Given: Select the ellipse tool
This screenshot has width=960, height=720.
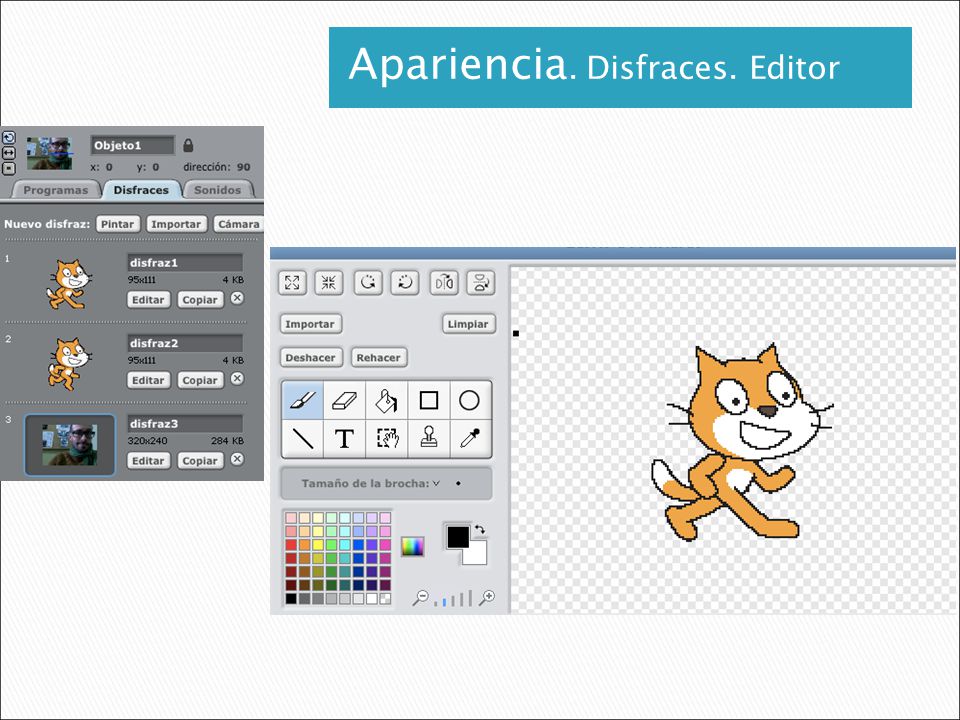Looking at the screenshot, I should point(470,400).
